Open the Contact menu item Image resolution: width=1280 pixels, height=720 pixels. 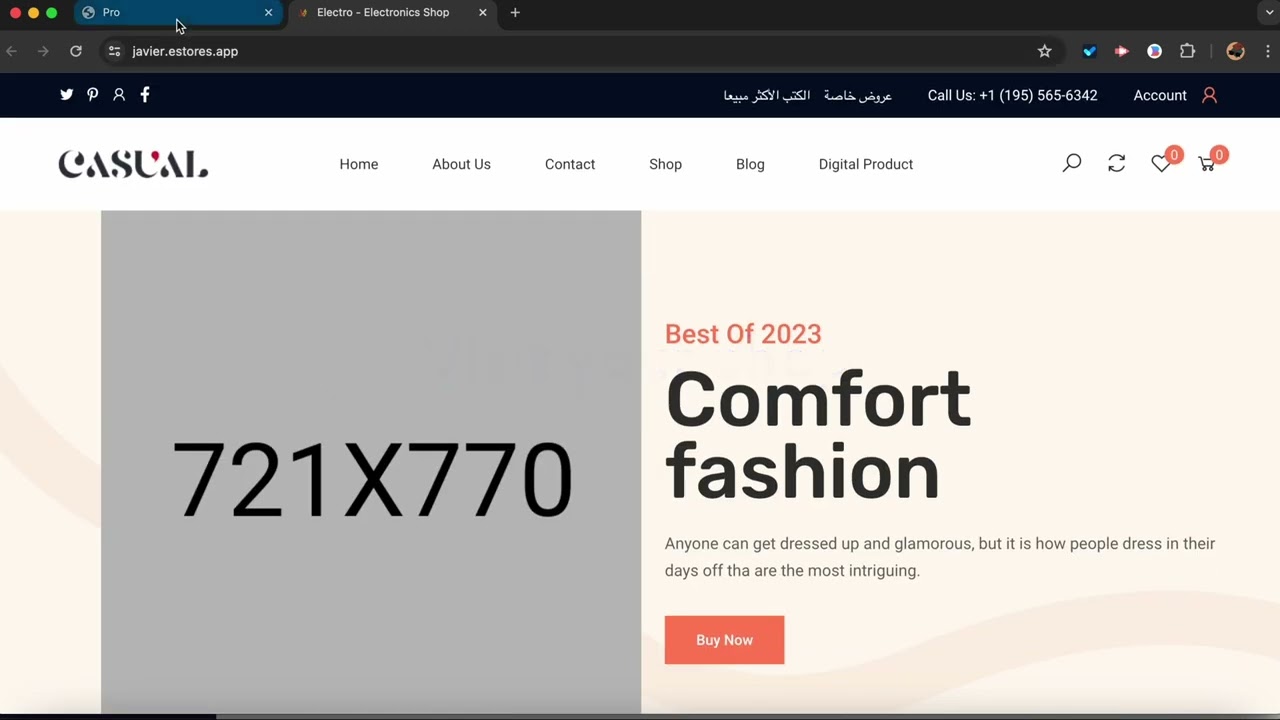point(570,164)
